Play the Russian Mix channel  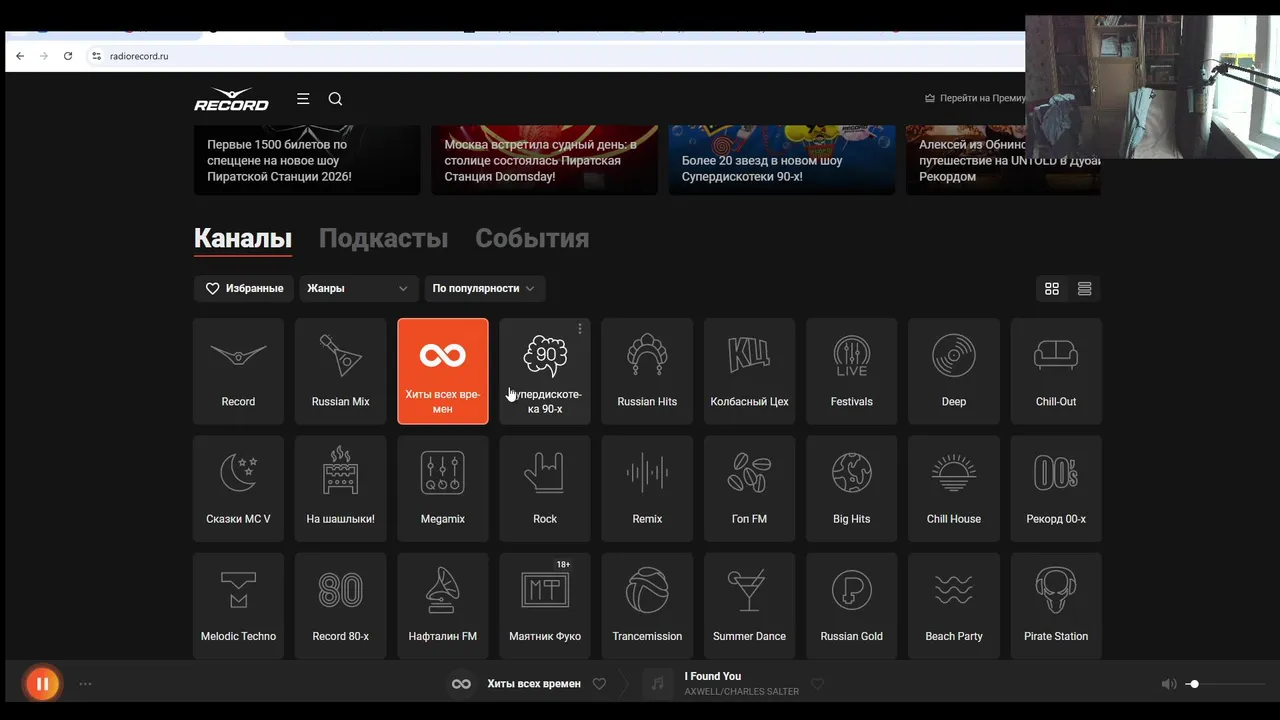point(340,371)
